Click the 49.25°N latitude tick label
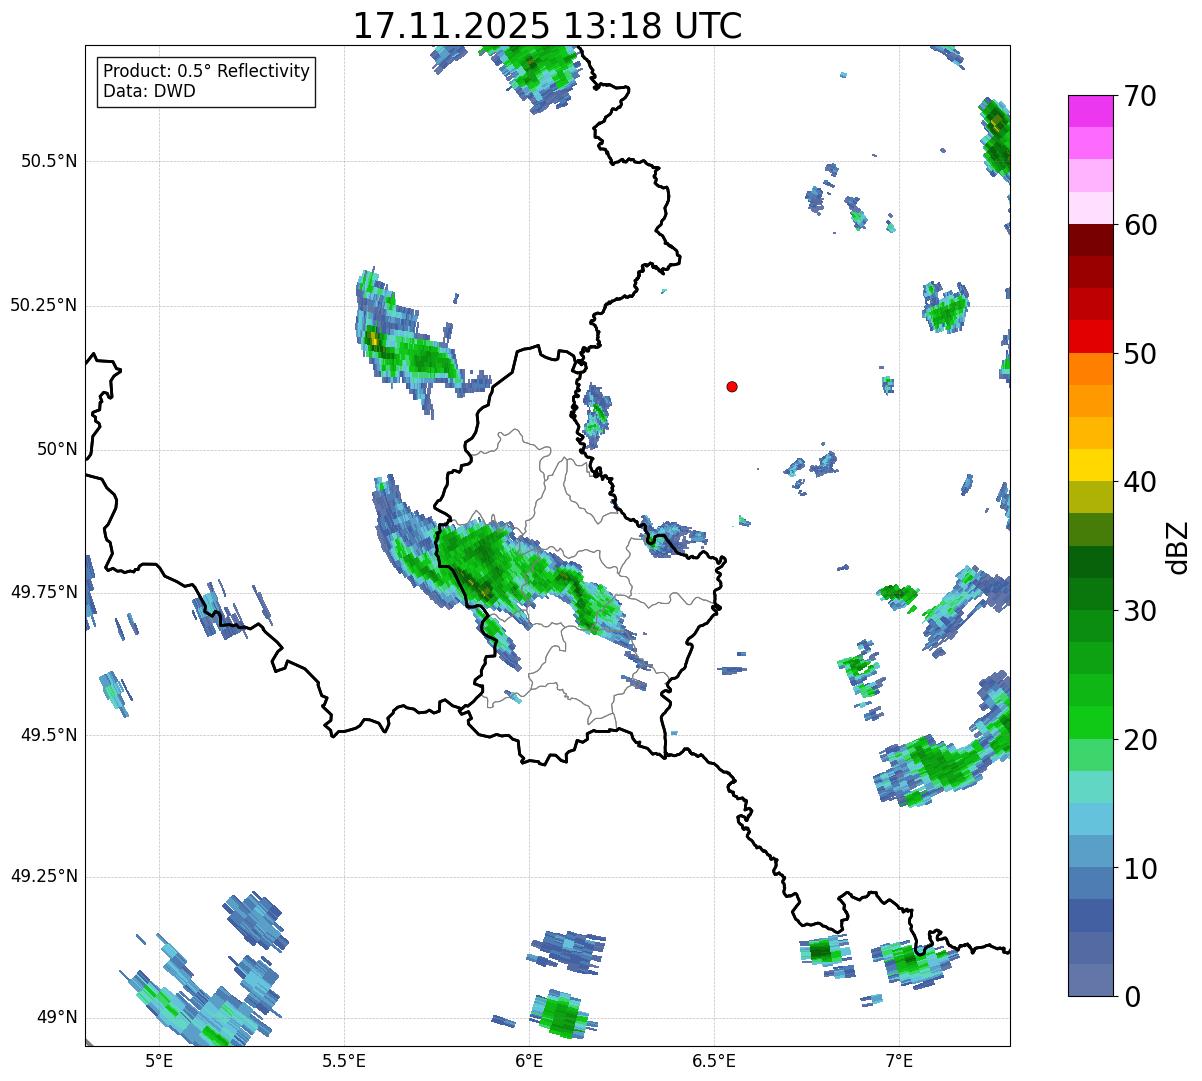Image resolution: width=1202 pixels, height=1081 pixels. 44,876
